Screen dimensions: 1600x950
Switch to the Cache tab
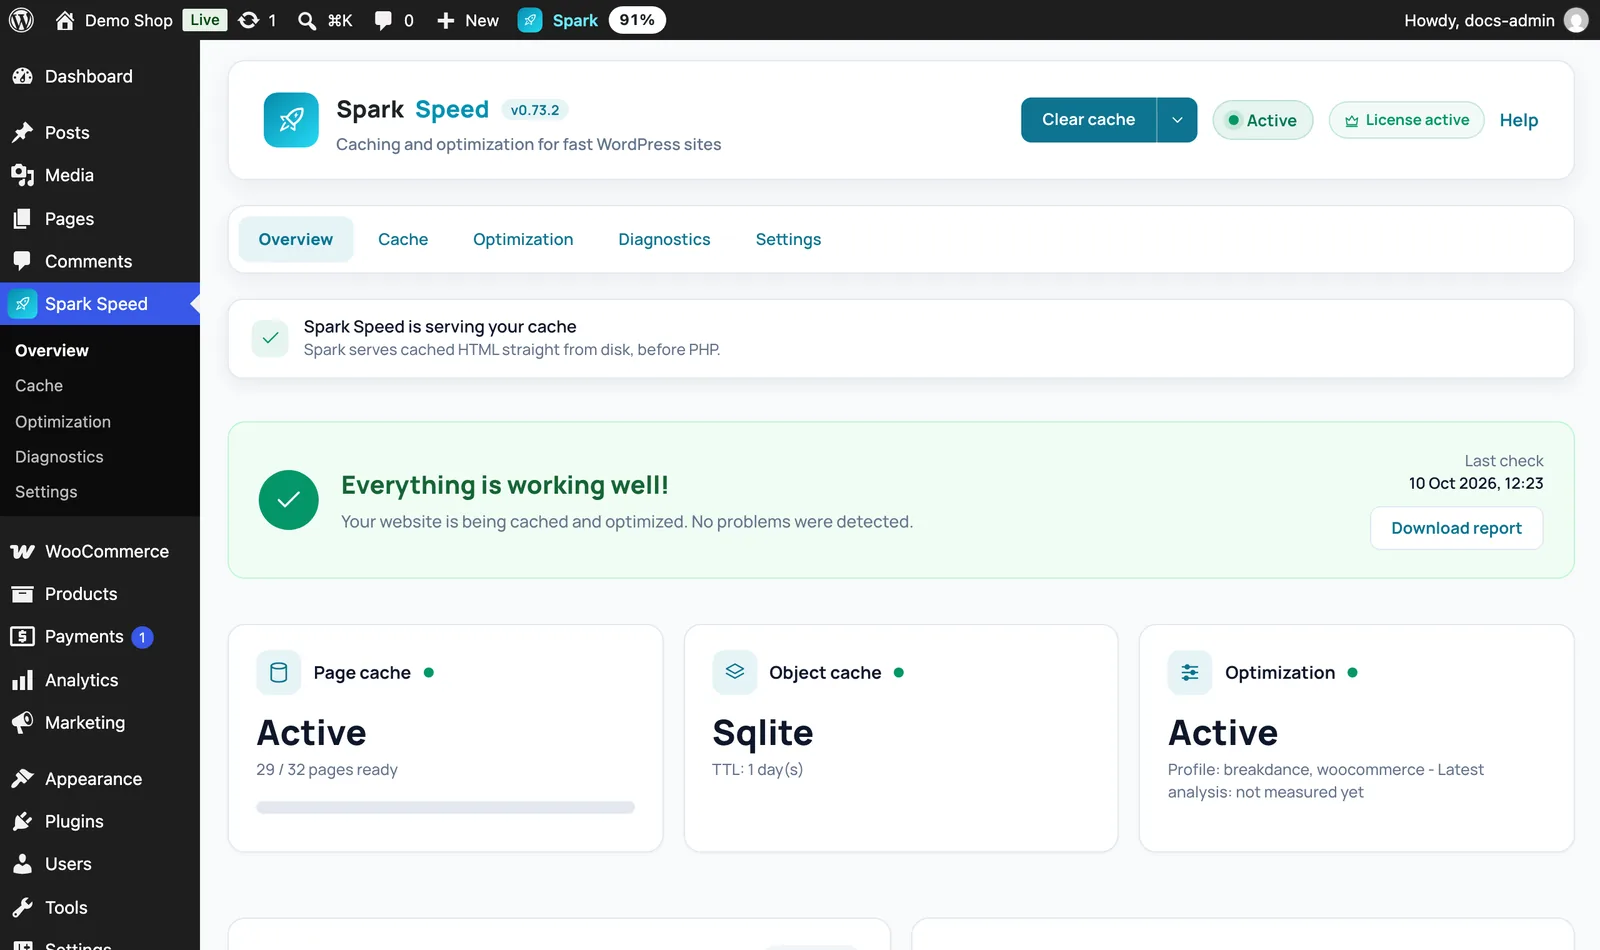[x=403, y=239]
